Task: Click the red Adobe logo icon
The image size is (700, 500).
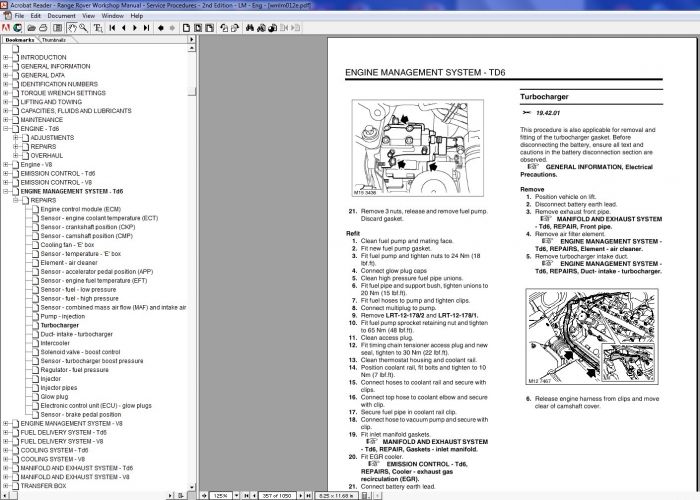Action: click(6, 28)
